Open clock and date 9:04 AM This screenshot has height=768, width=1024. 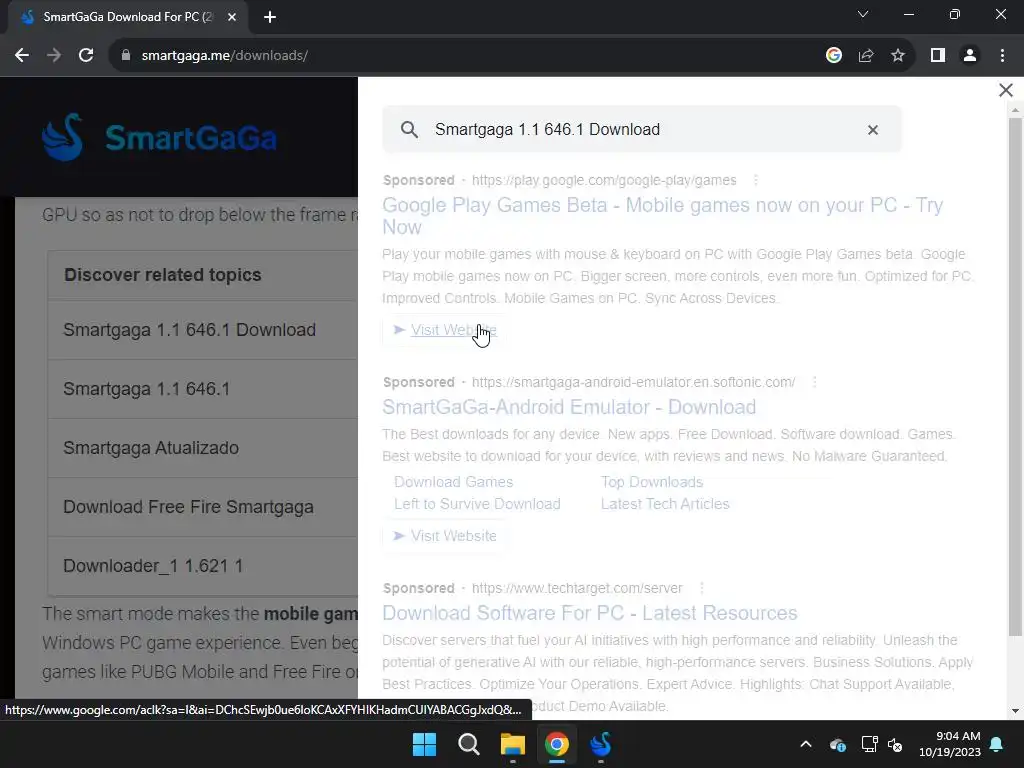point(950,744)
